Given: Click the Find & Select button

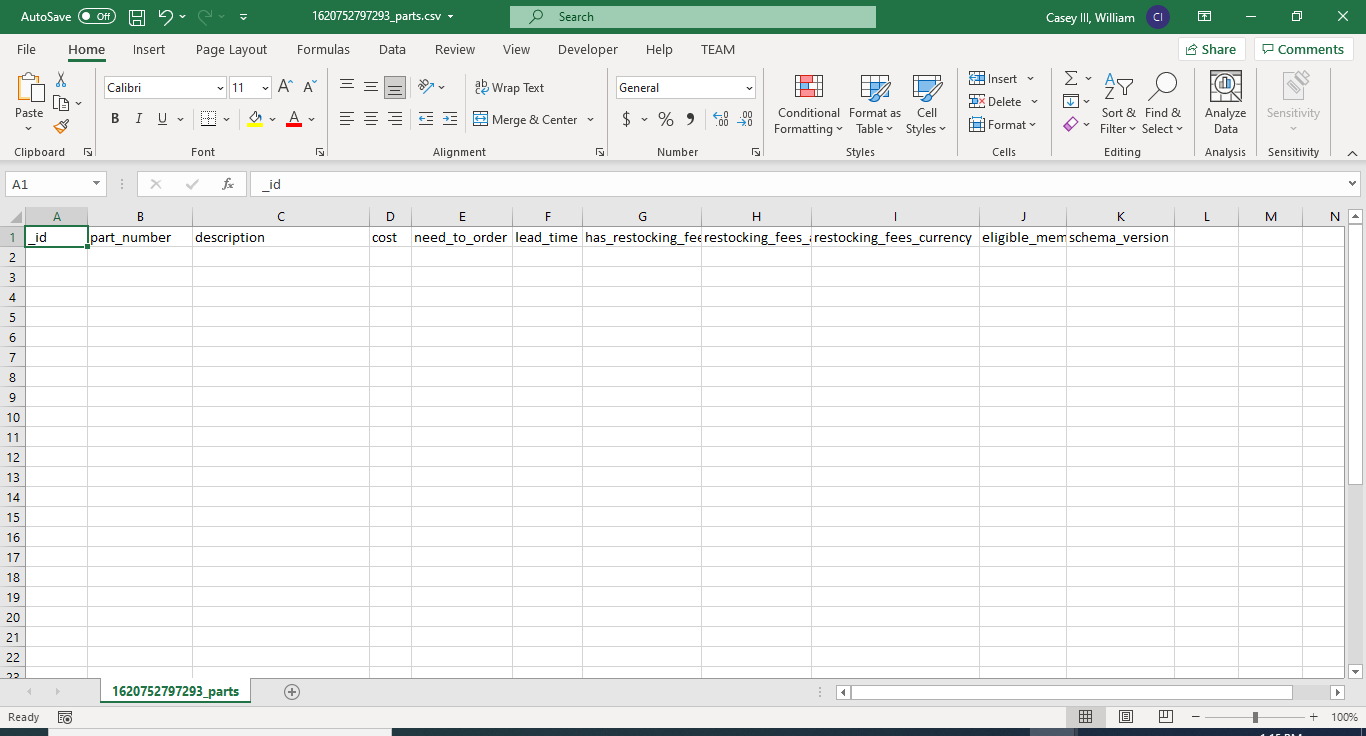Looking at the screenshot, I should [1162, 103].
